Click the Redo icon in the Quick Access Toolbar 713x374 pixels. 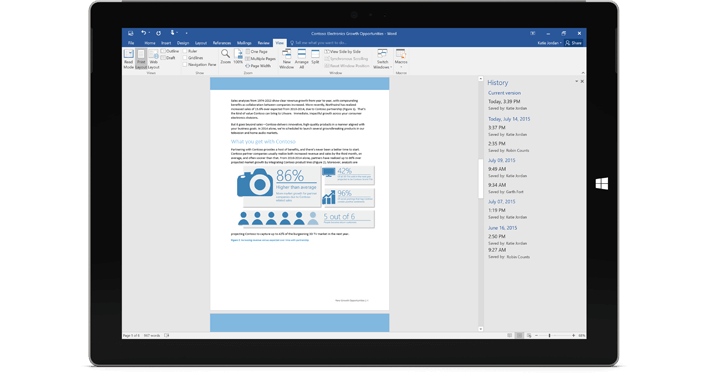[158, 33]
